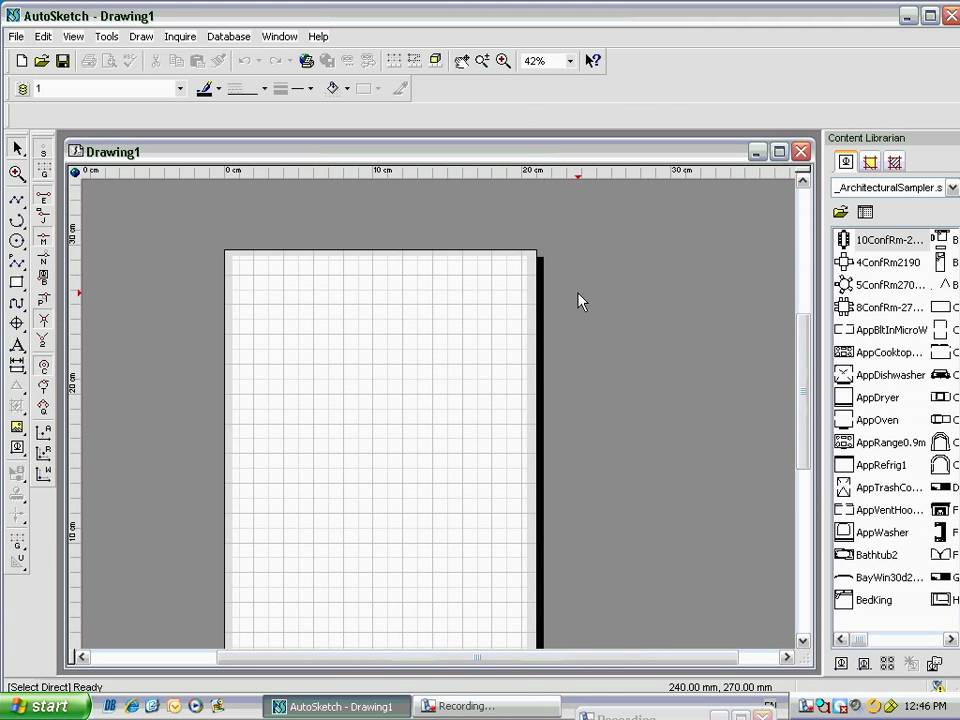The height and width of the screenshot is (720, 960).
Task: Open Internet Explorer from the quick launch
Action: [132, 707]
